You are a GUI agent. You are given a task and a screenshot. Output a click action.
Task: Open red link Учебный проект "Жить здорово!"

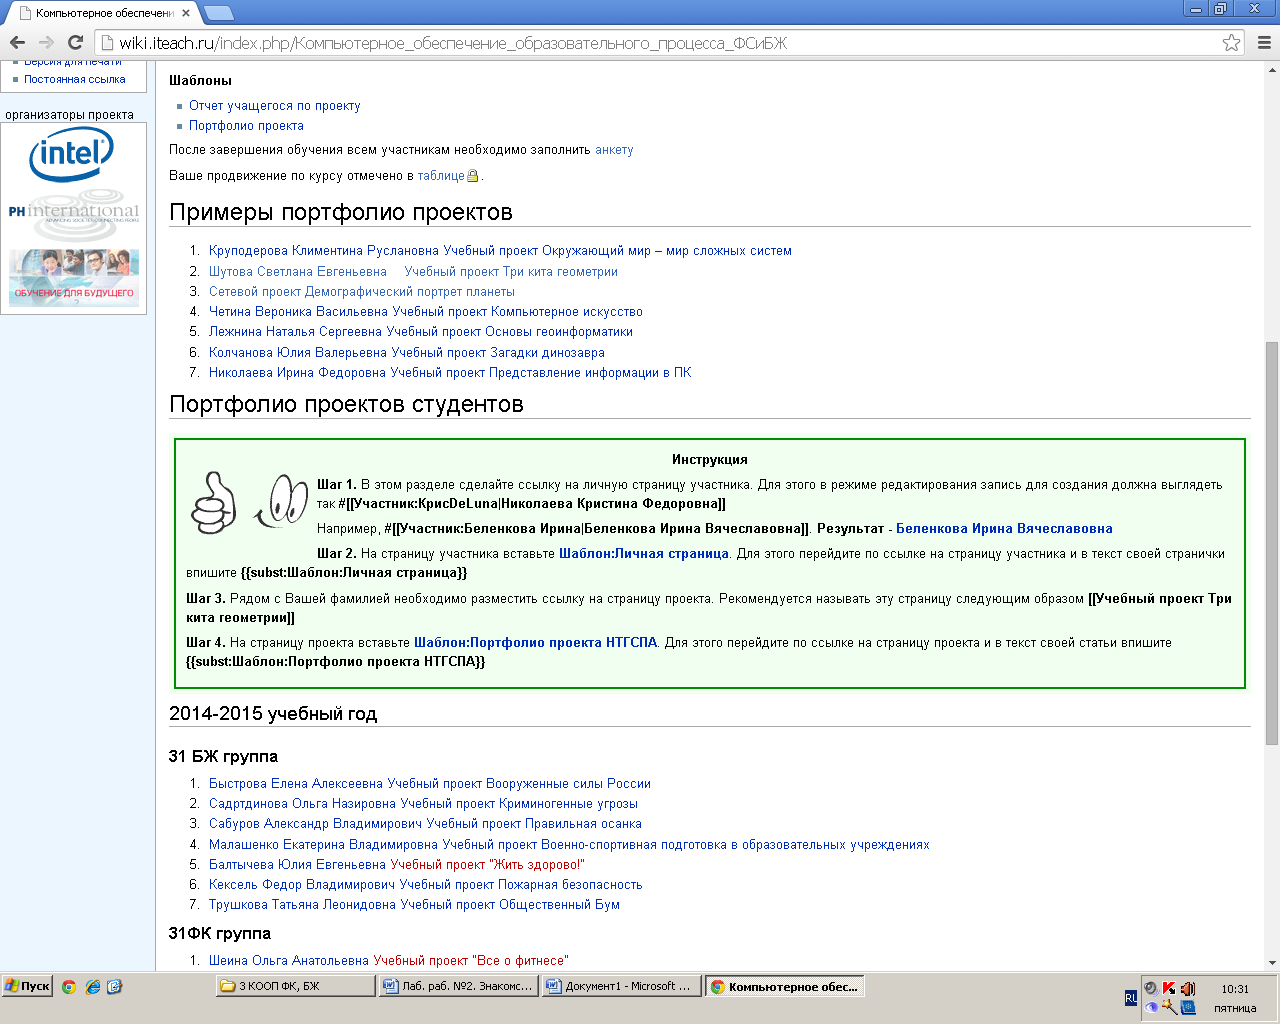tap(487, 864)
